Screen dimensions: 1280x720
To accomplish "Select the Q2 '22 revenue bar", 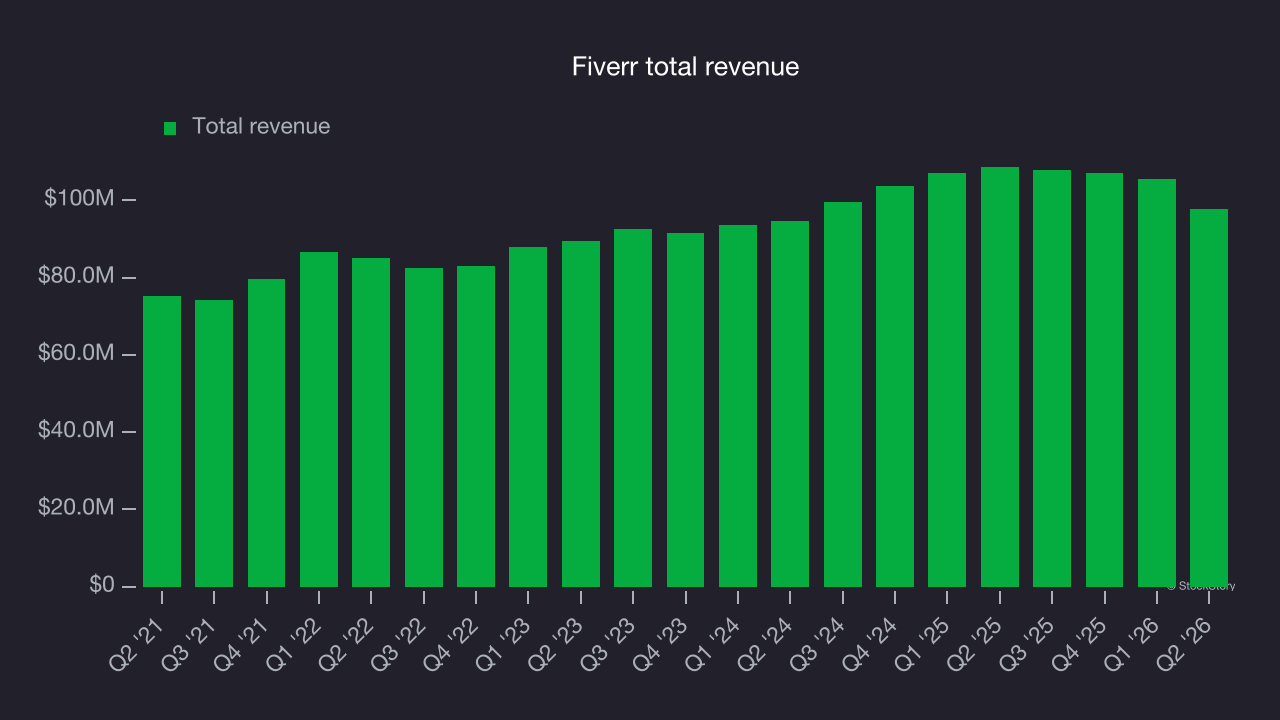I will coord(371,422).
